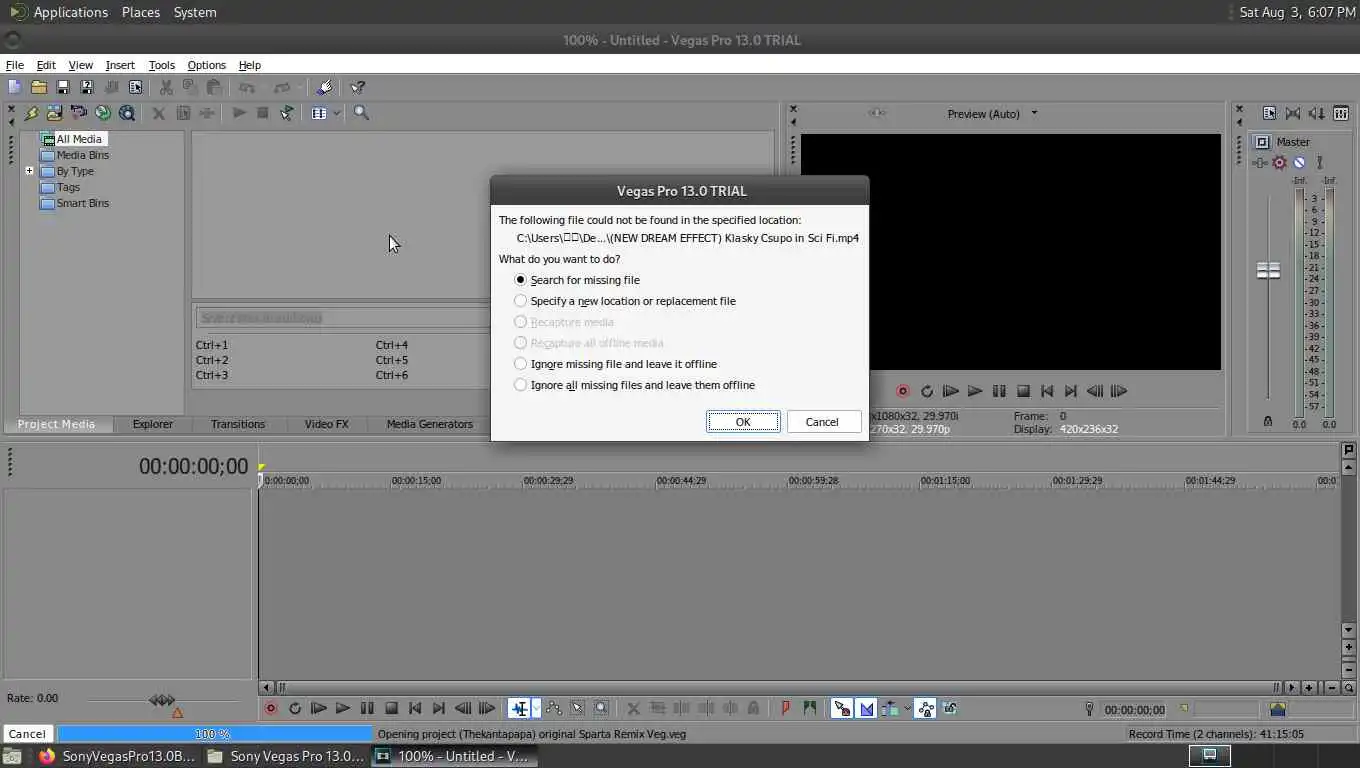This screenshot has height=768, width=1360.
Task: Click SonyVegasPro13.0B taskbar item
Action: pos(117,756)
